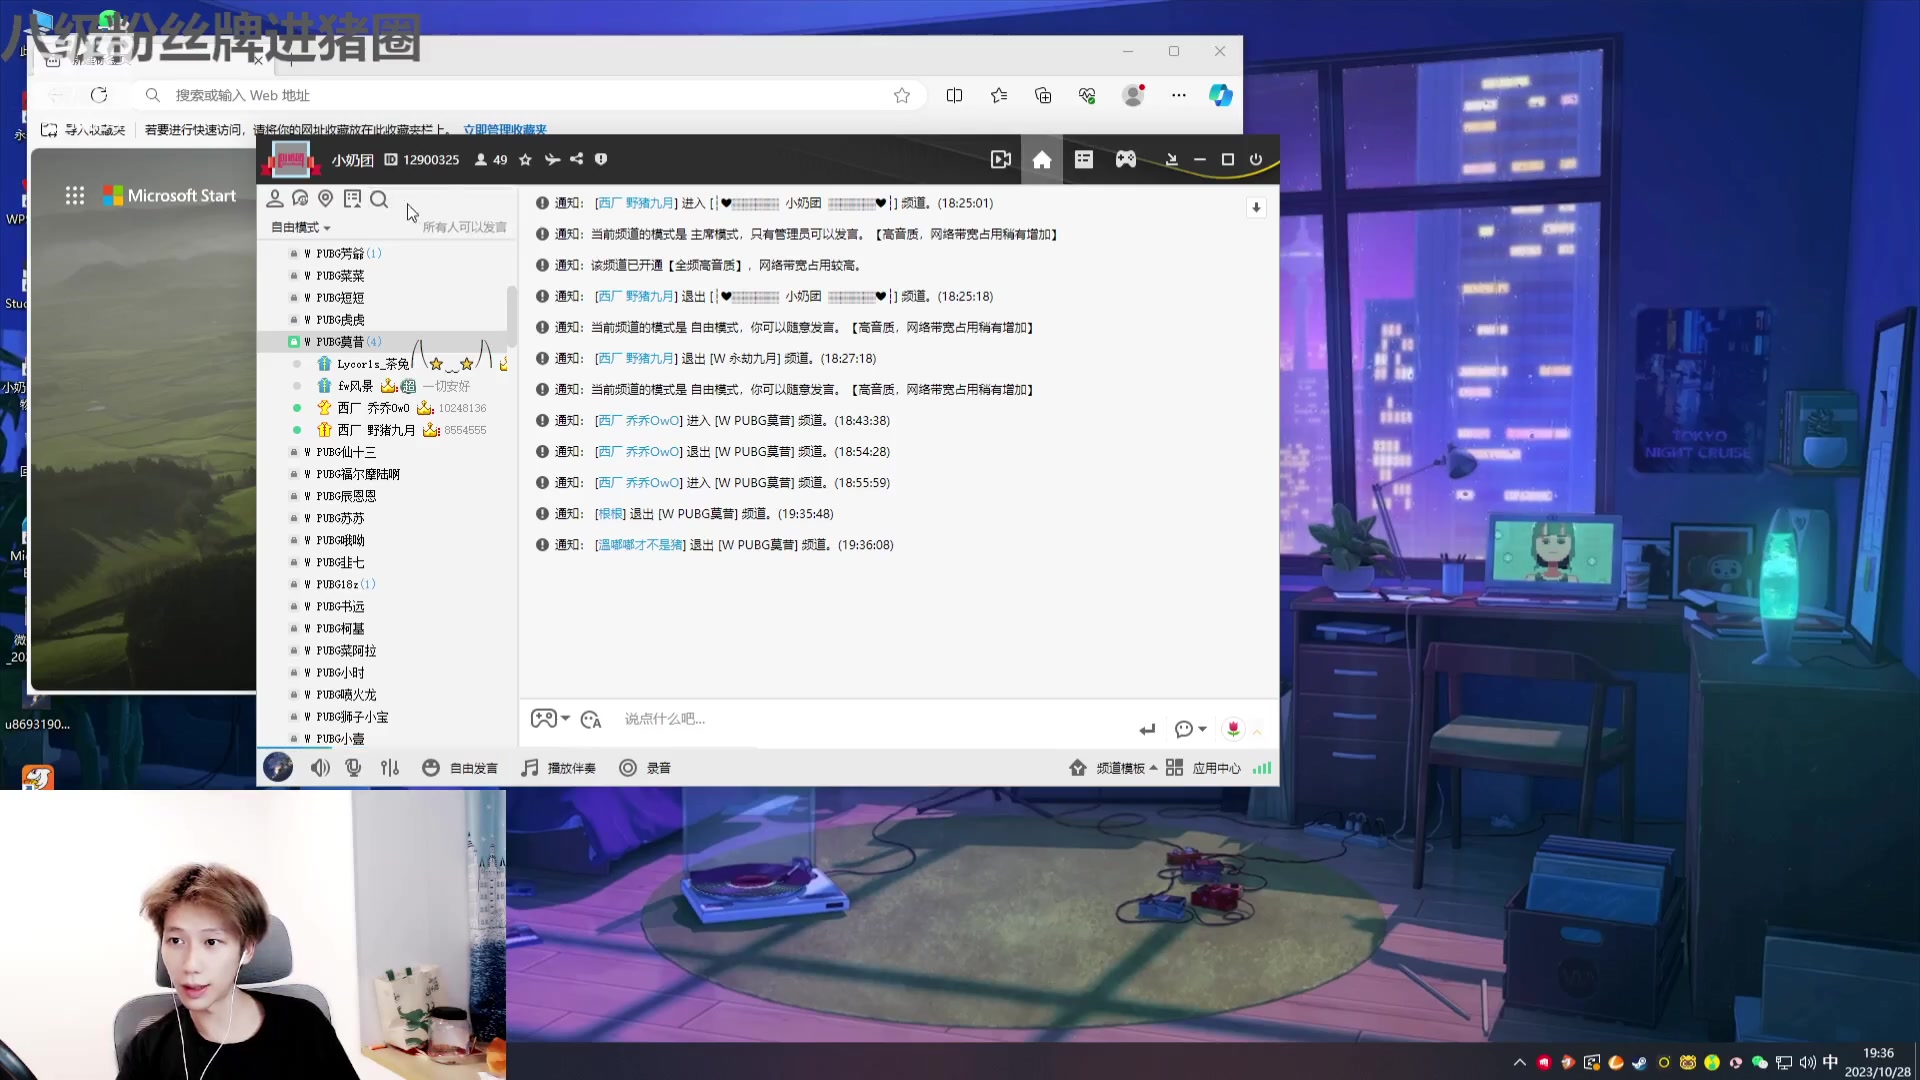Open the 自由模式 mode dropdown
1920x1080 pixels.
(x=300, y=227)
